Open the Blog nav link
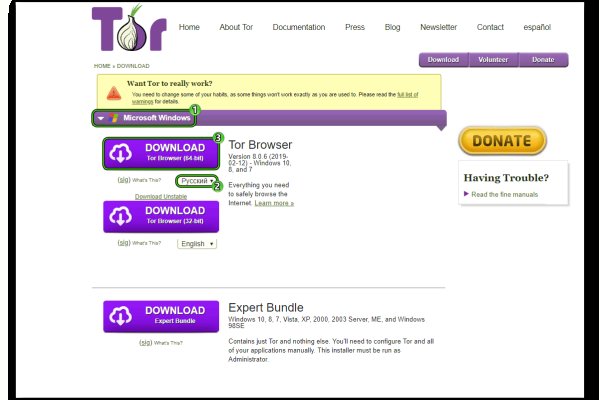Screen dimensions: 600x400 (392, 27)
